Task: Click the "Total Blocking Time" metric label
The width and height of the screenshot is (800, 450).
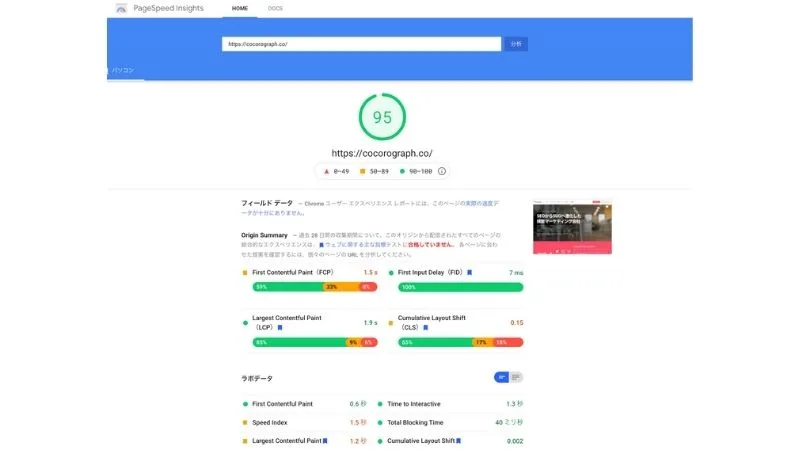Action: (x=415, y=422)
